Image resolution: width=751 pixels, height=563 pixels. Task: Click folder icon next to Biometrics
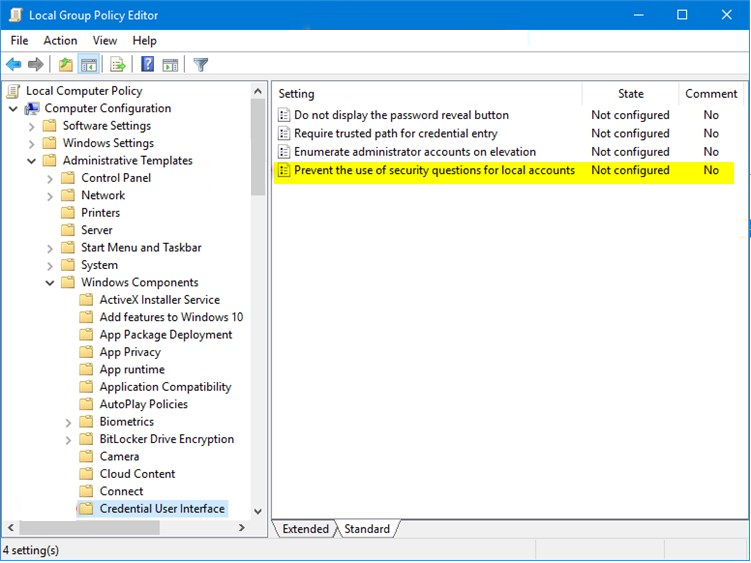tap(86, 422)
